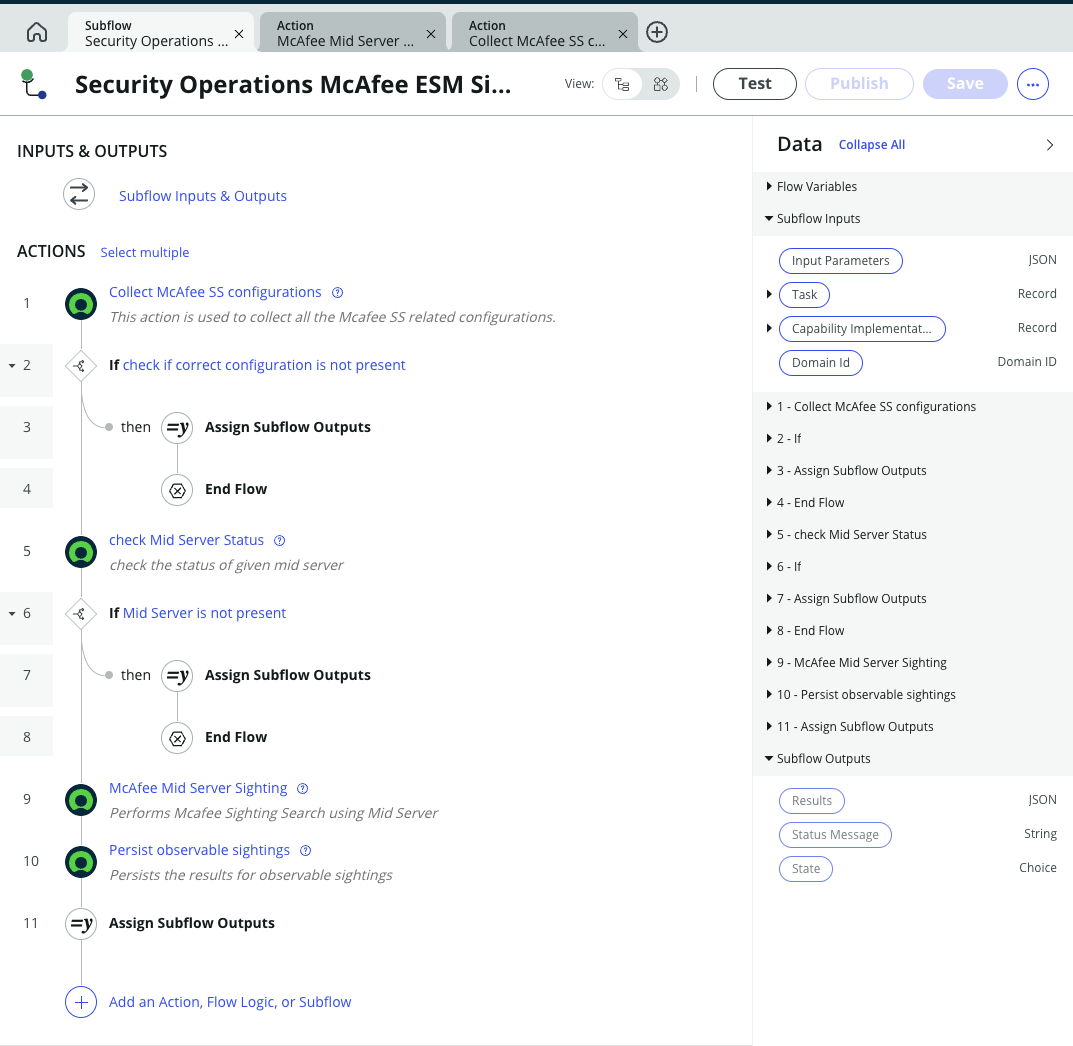Click the End Flow icon on step 8

tap(177, 738)
